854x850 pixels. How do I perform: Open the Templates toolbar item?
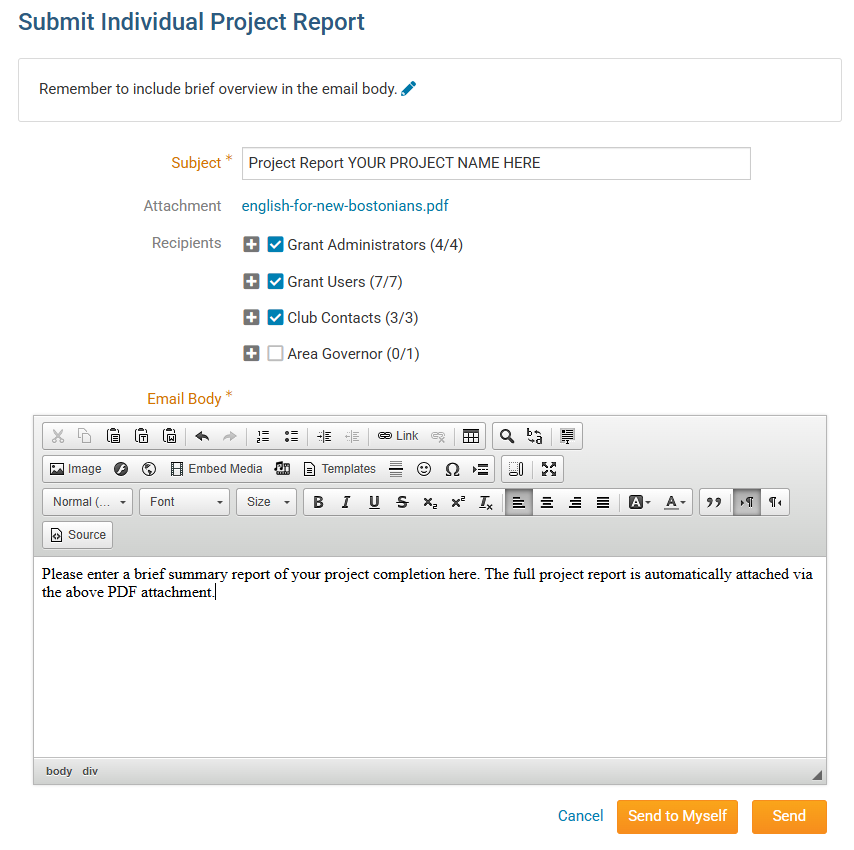(x=339, y=469)
